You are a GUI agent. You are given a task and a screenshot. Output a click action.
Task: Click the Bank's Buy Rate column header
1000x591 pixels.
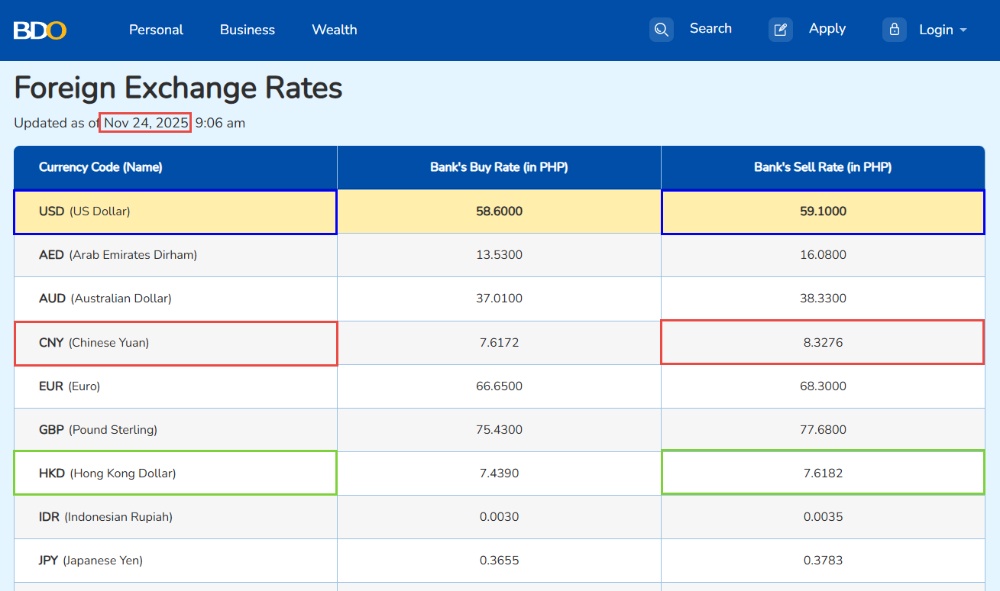[x=499, y=167]
